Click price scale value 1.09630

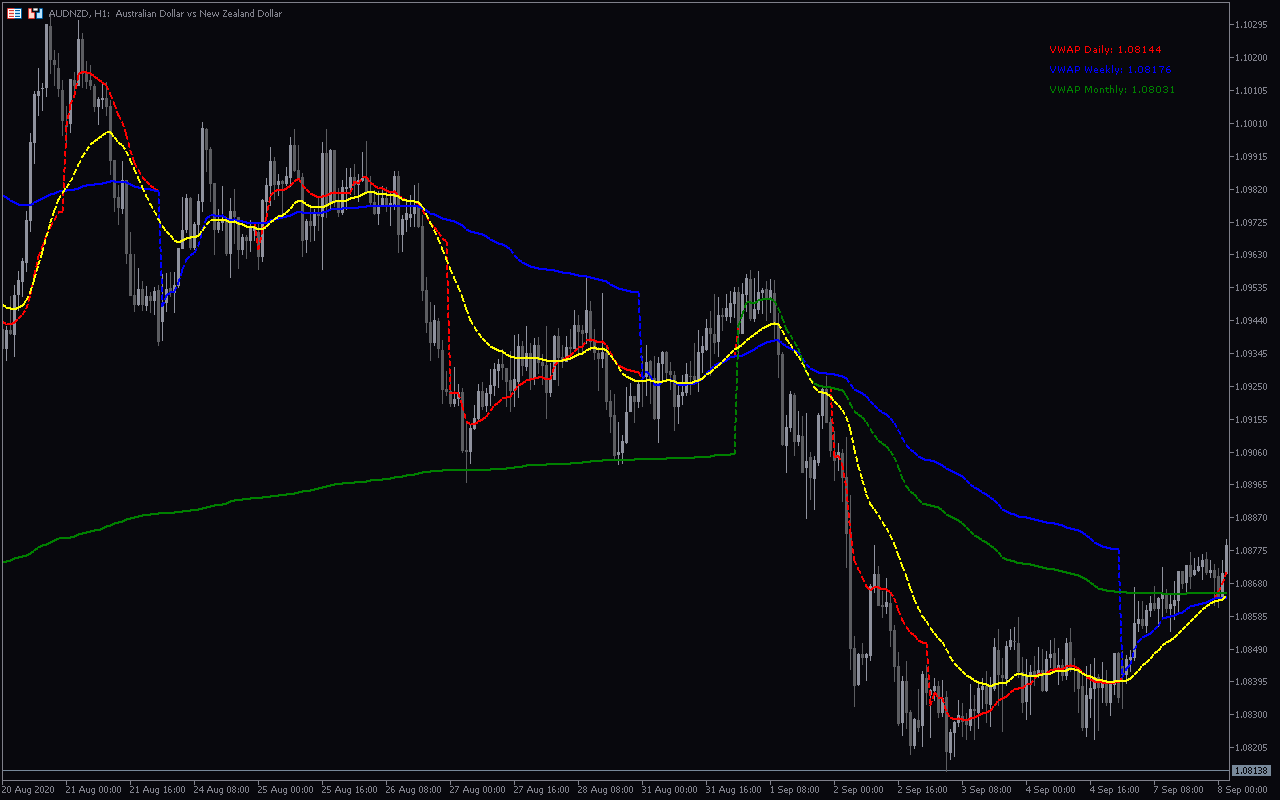point(1254,255)
